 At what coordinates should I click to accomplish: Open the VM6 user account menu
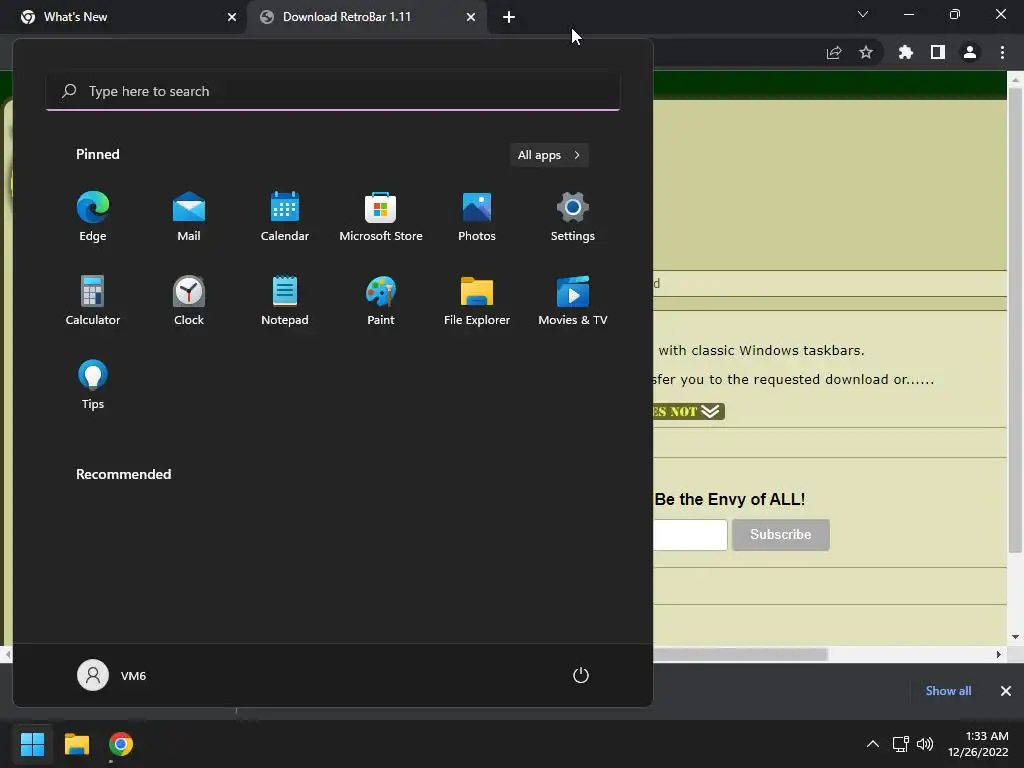pyautogui.click(x=112, y=675)
